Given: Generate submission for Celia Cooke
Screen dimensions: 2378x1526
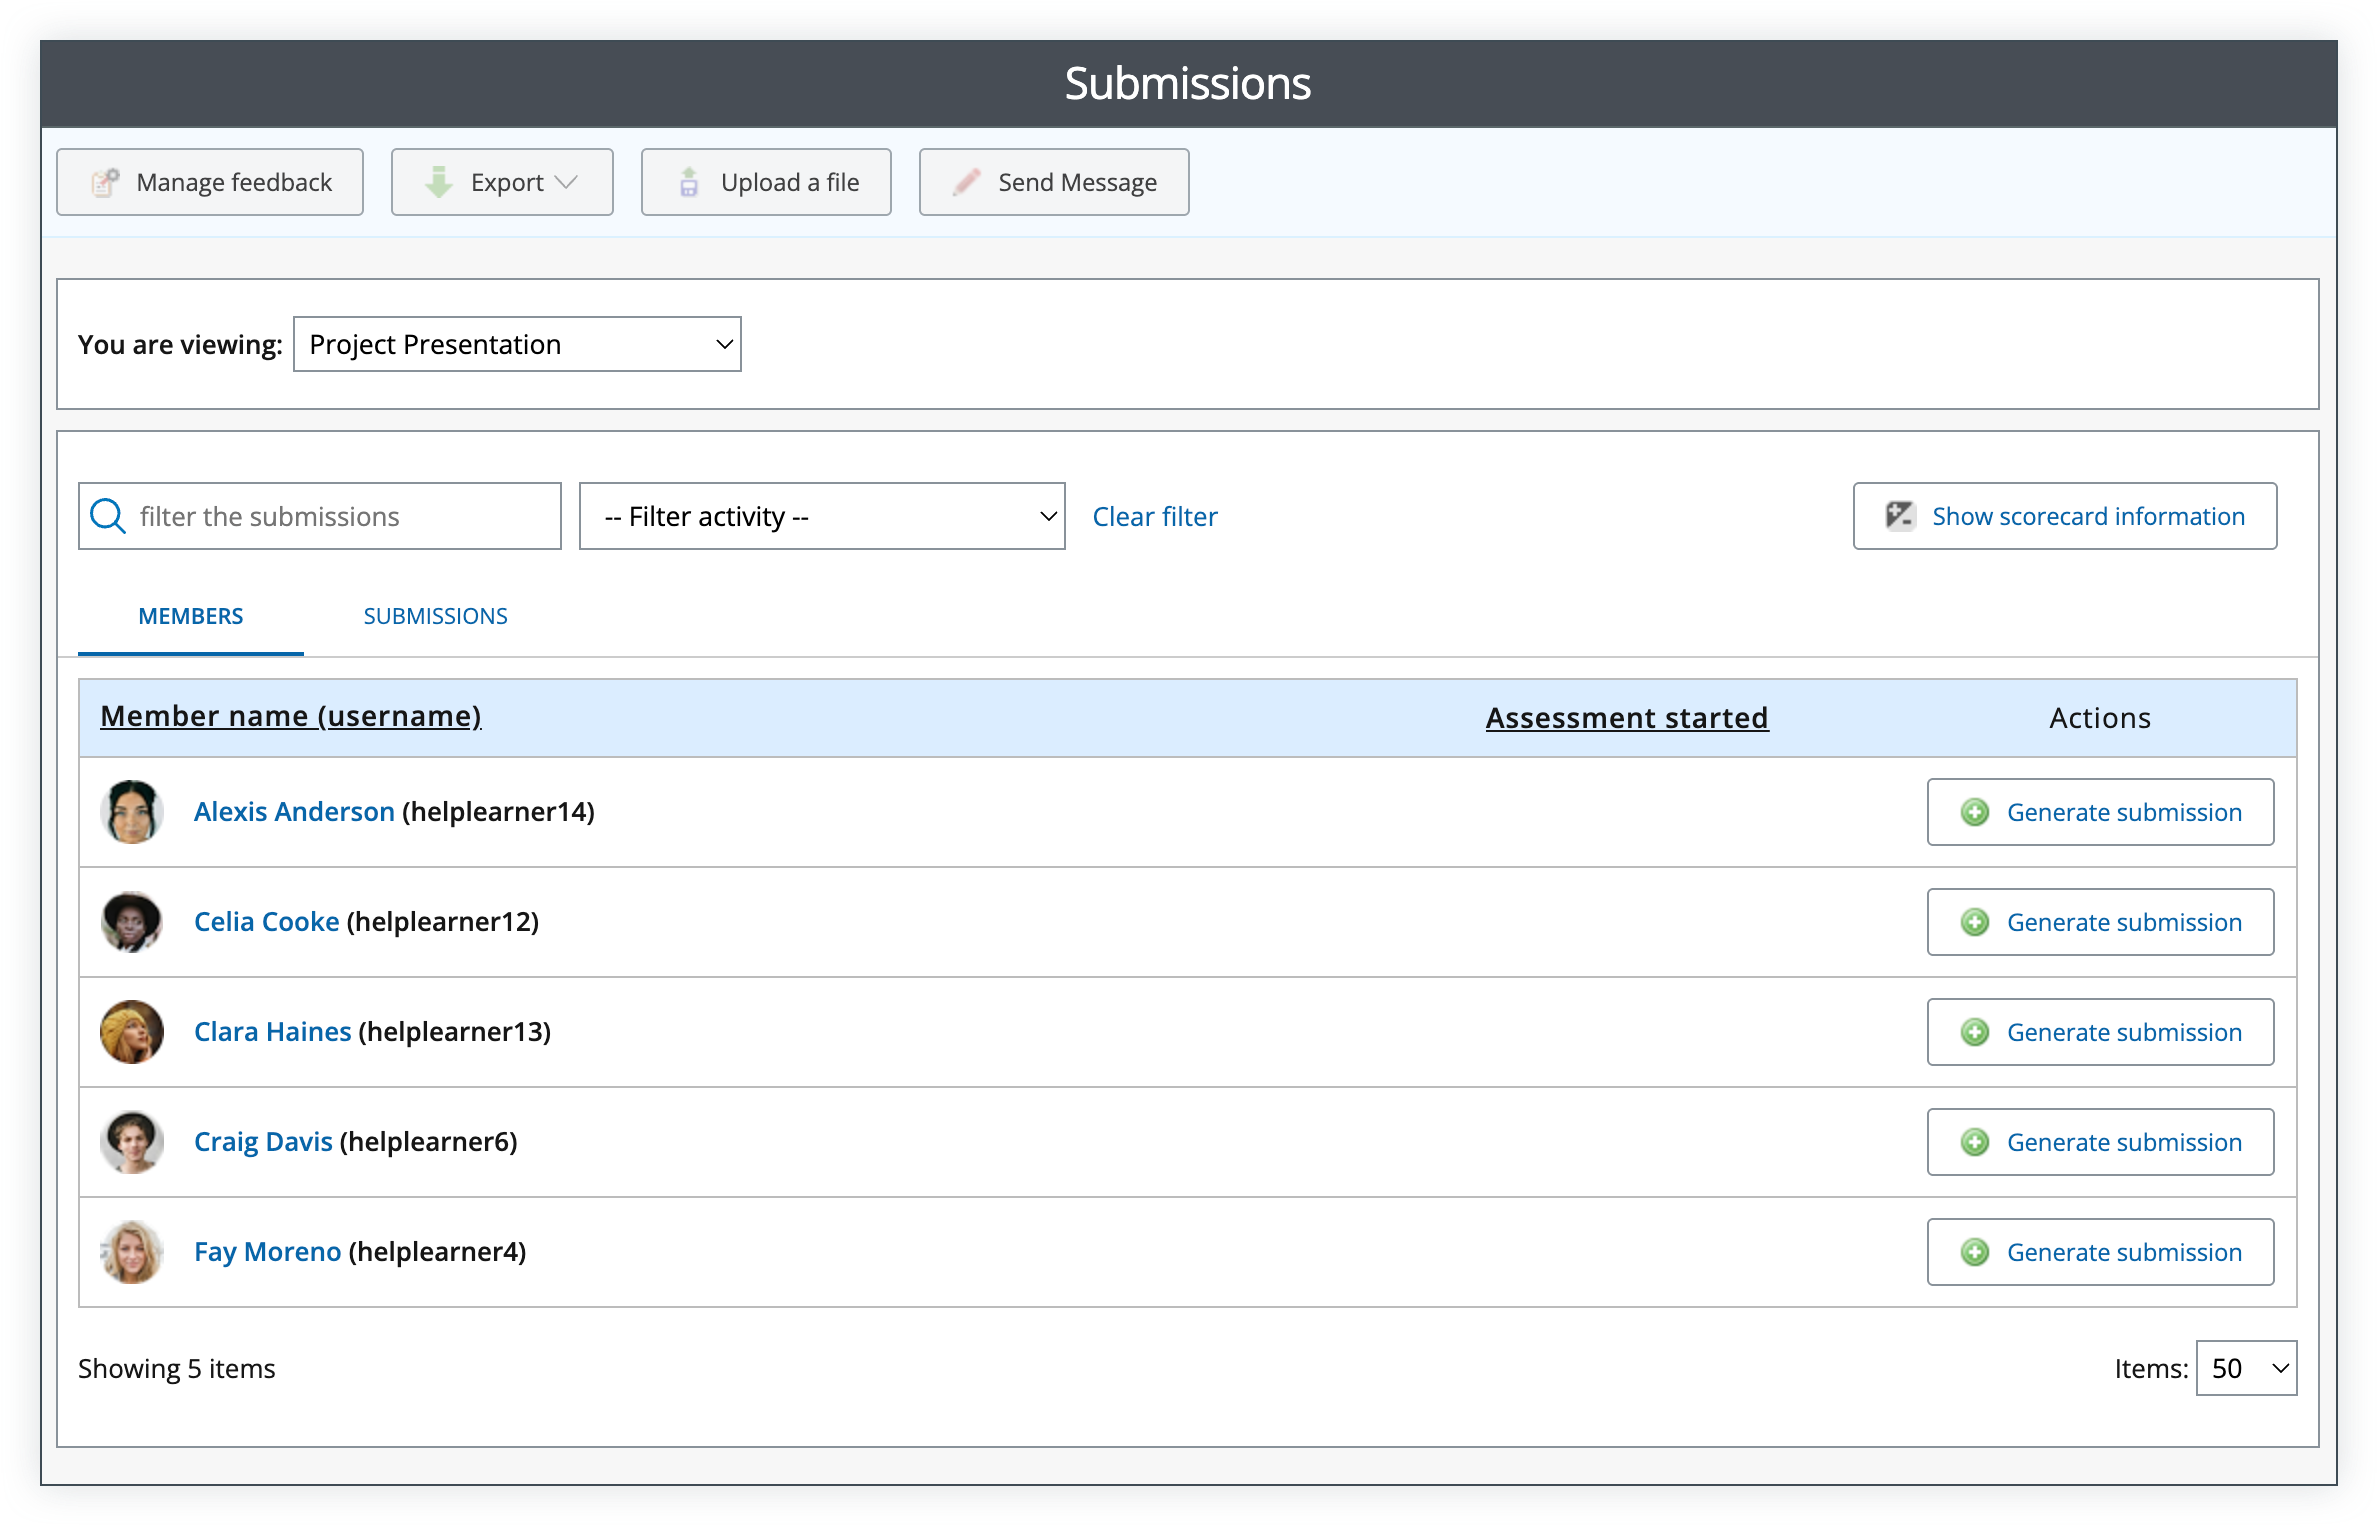Looking at the screenshot, I should 2100,922.
